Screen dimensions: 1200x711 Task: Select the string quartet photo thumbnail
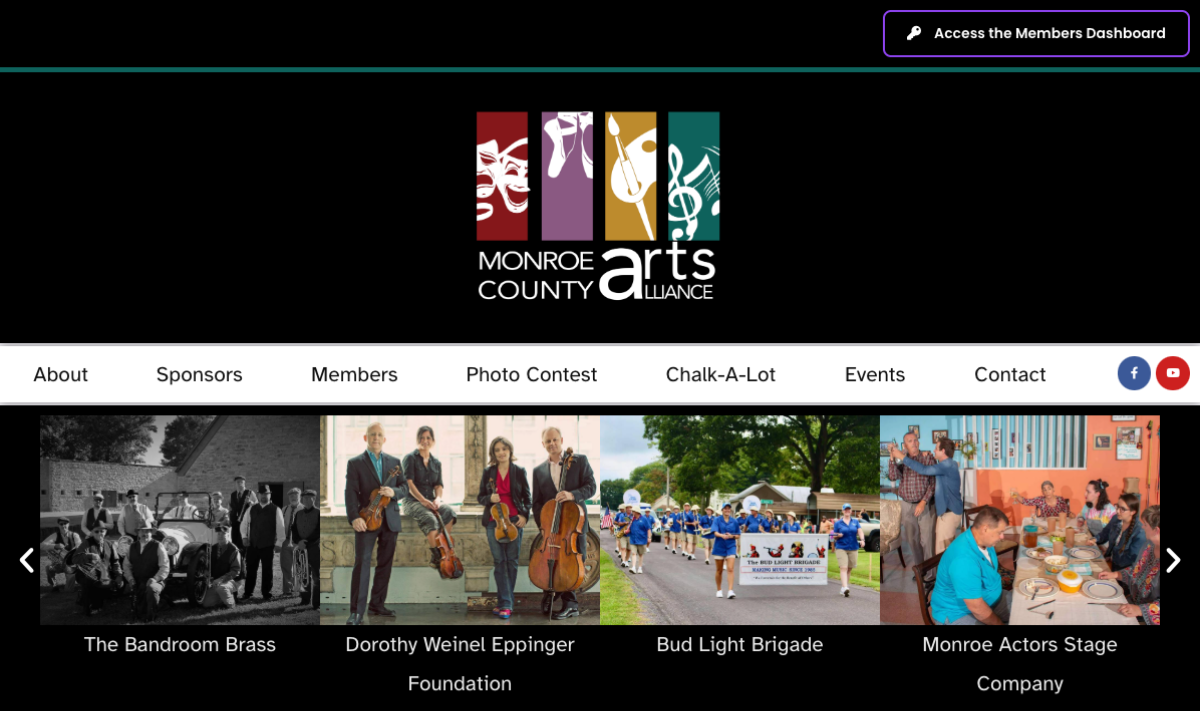coord(460,520)
